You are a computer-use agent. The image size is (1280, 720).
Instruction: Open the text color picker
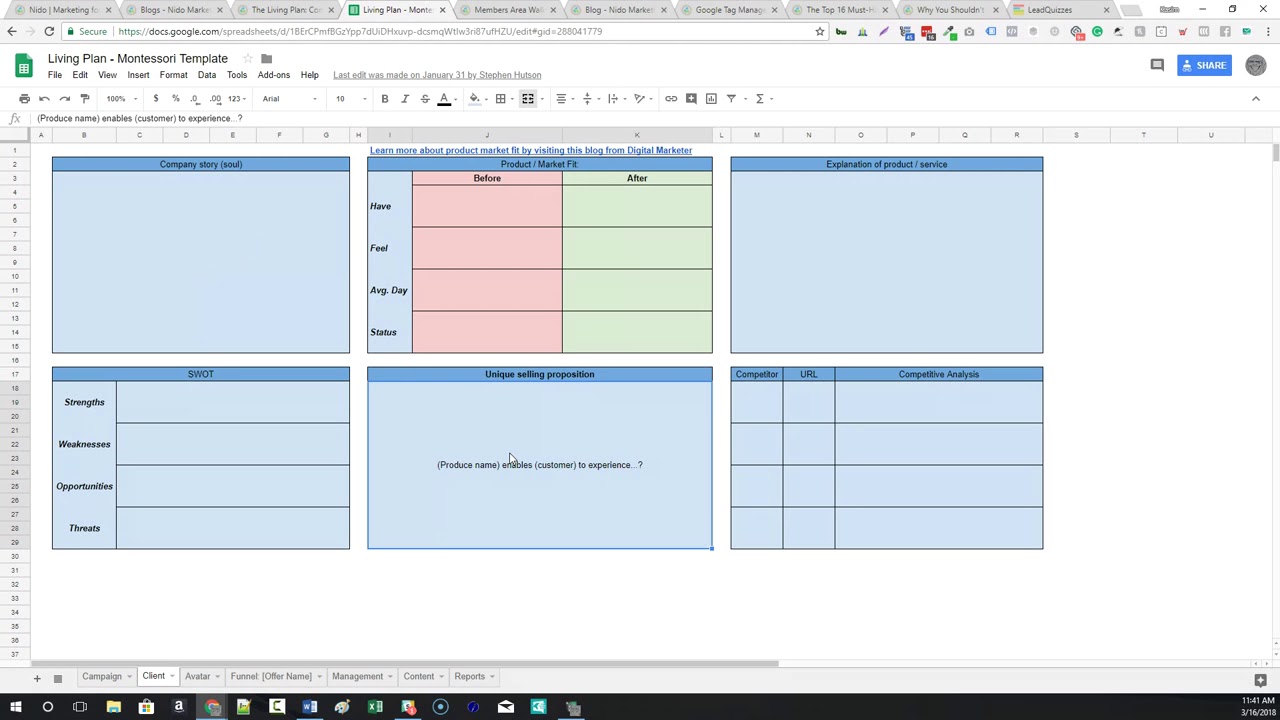point(444,98)
